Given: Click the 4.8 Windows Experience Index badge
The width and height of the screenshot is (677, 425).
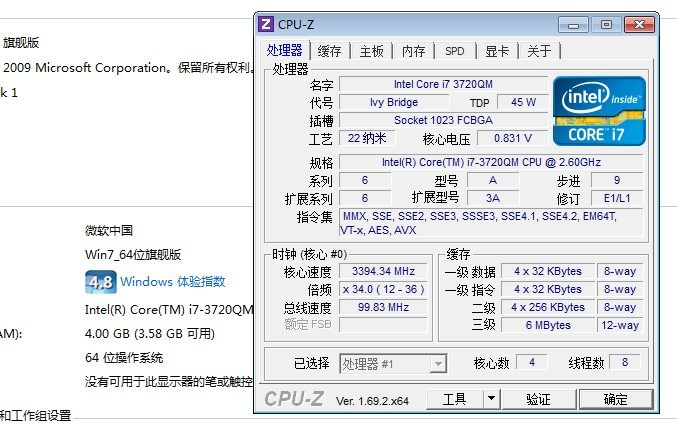Looking at the screenshot, I should 101,282.
